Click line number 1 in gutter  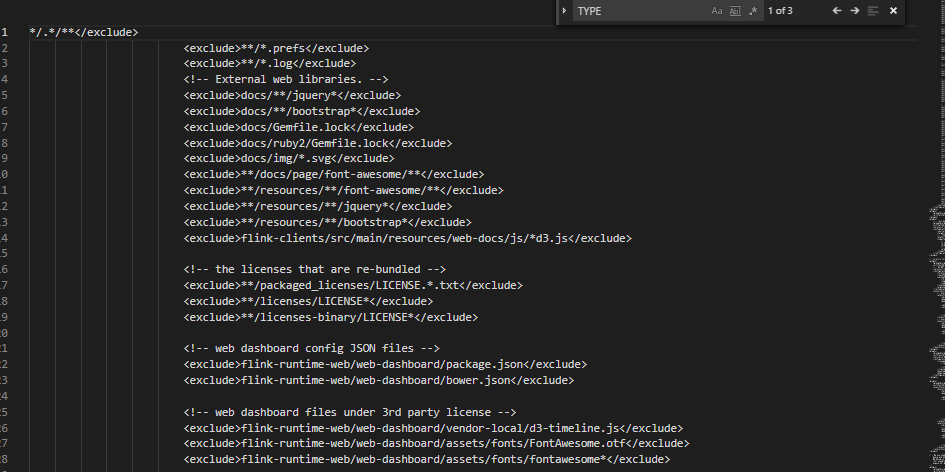tap(4, 33)
